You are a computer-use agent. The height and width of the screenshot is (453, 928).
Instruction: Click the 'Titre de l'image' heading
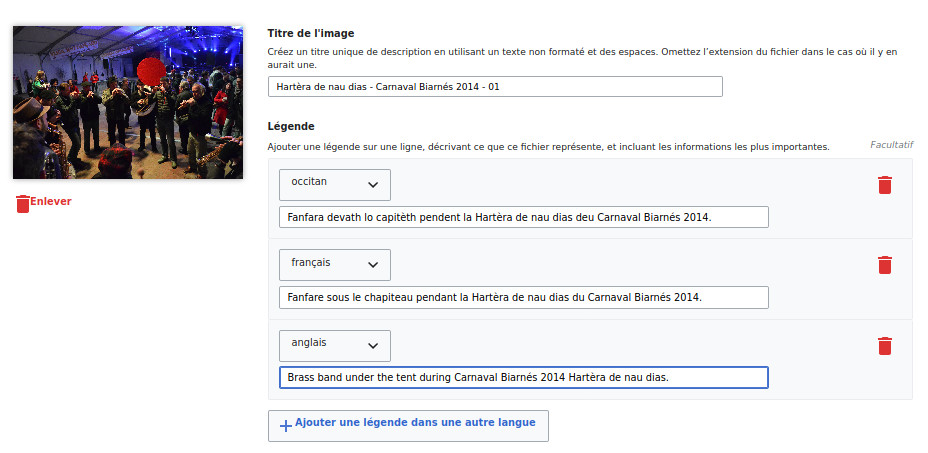click(311, 33)
